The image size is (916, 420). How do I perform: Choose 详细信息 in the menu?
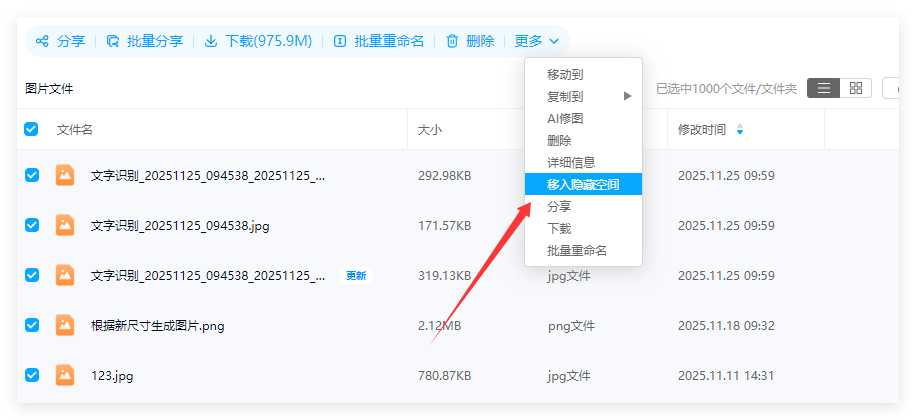pyautogui.click(x=571, y=163)
